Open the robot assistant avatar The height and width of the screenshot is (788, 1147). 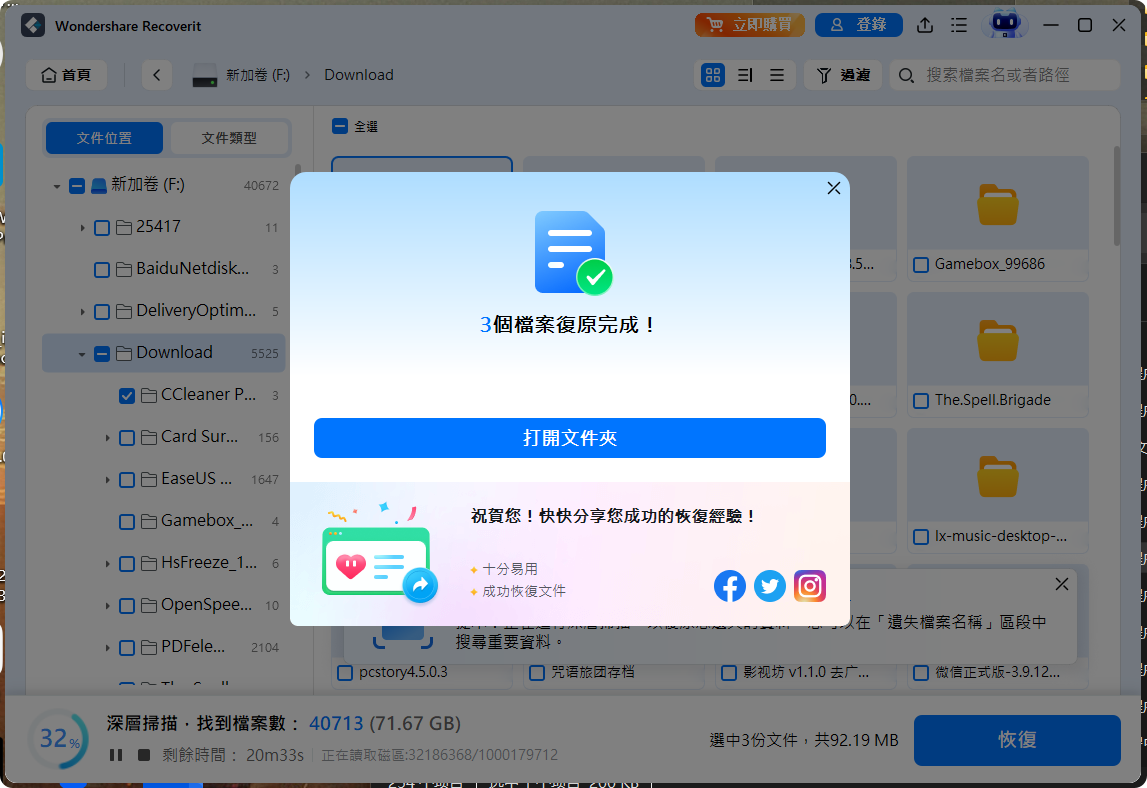(1005, 24)
